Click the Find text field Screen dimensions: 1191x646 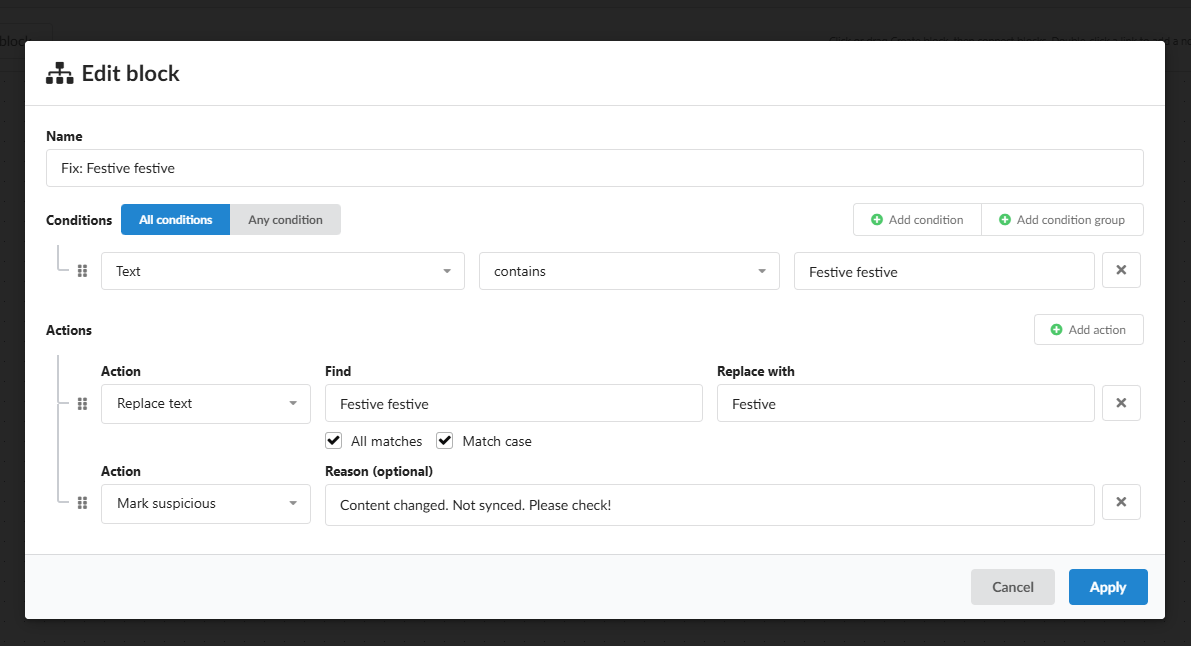tap(513, 404)
